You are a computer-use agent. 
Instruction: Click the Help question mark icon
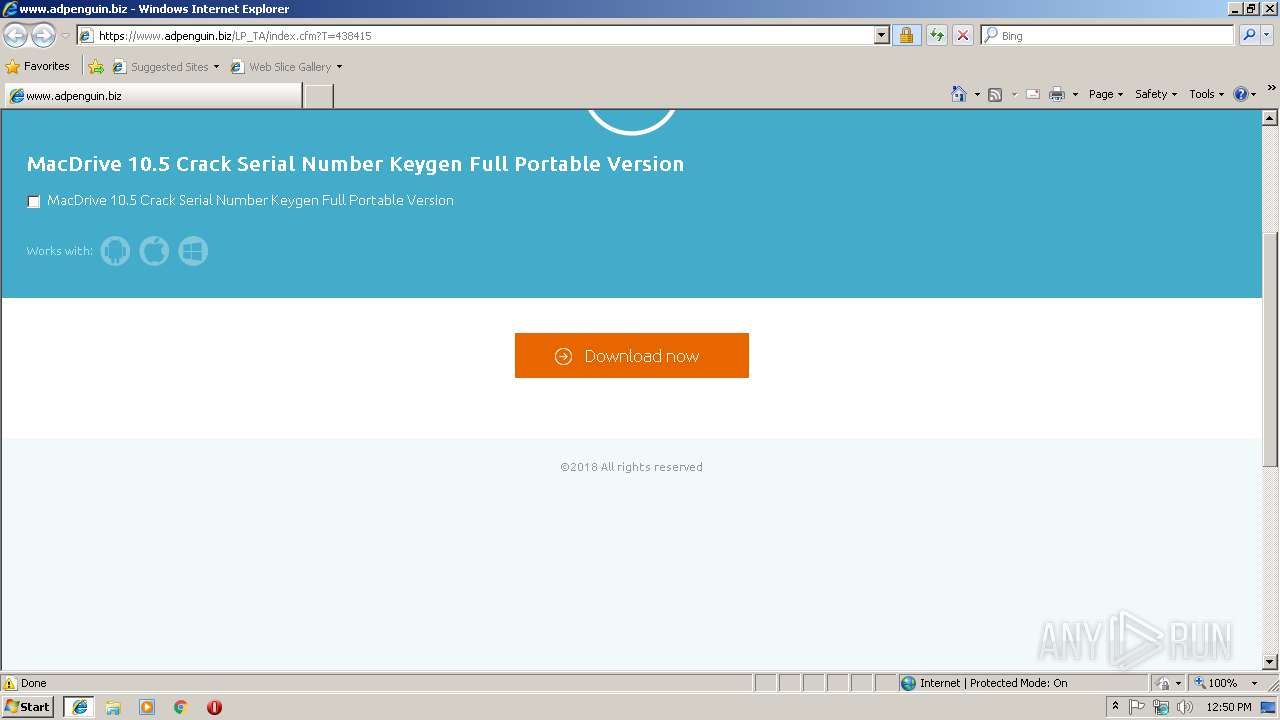[1241, 94]
